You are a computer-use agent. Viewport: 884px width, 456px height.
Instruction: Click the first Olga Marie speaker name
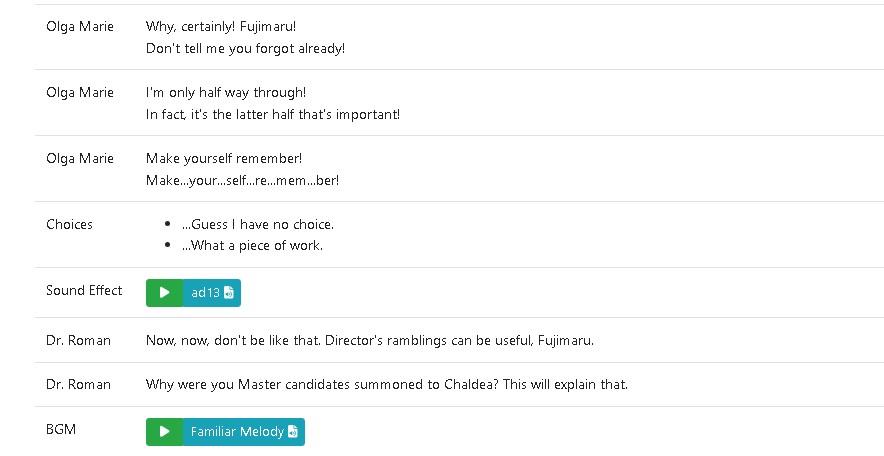pyautogui.click(x=80, y=26)
